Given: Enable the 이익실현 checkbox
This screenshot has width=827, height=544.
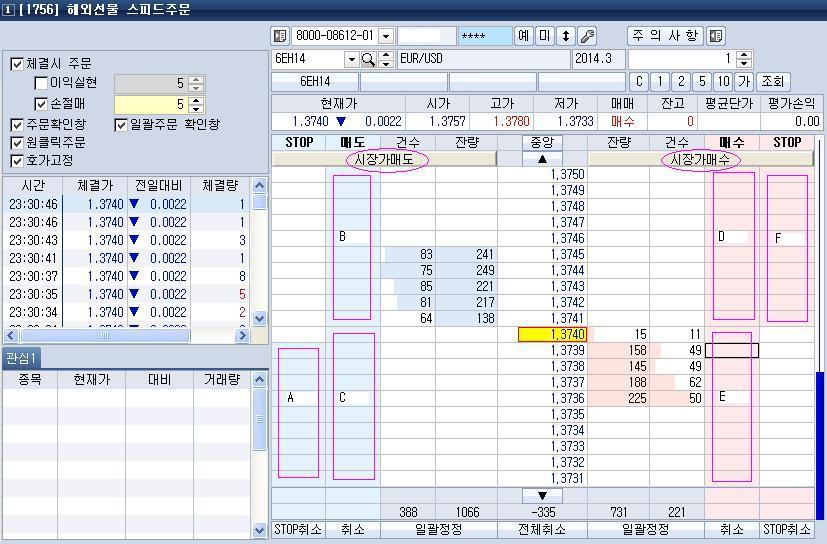Looking at the screenshot, I should coord(41,84).
